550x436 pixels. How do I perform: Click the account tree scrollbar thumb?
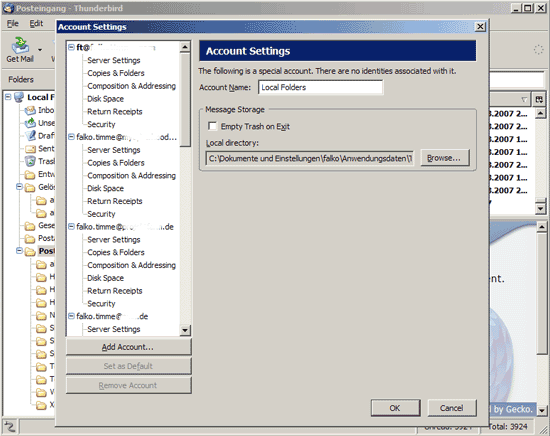coord(185,100)
